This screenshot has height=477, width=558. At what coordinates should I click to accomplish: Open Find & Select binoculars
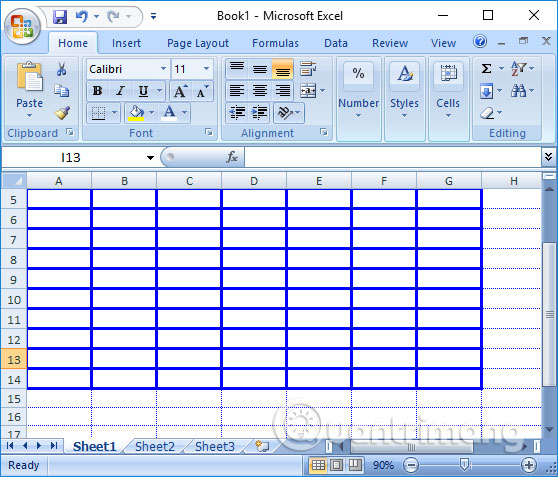522,91
